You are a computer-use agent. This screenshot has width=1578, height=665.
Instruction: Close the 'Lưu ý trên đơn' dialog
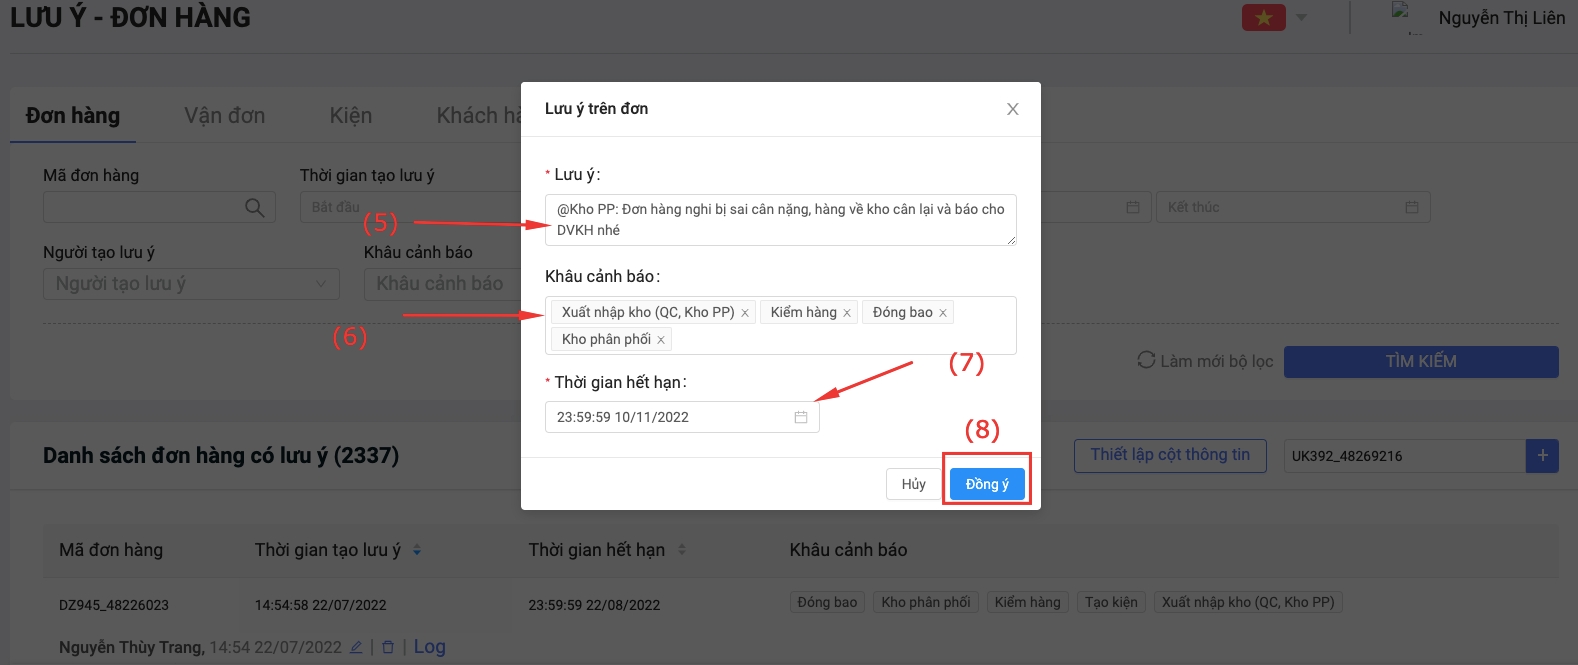1012,109
